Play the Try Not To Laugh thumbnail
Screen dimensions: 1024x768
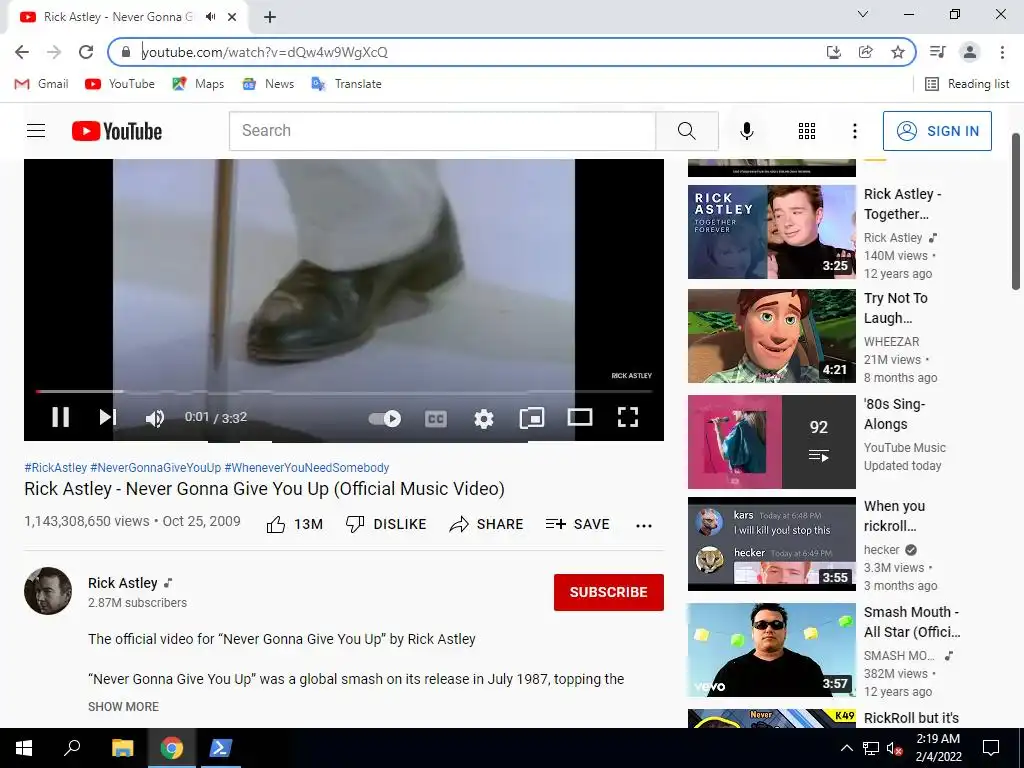[771, 336]
